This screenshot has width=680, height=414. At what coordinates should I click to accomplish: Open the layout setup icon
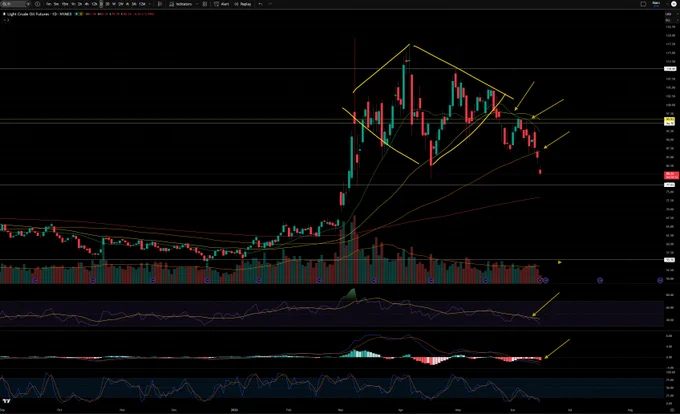click(643, 4)
